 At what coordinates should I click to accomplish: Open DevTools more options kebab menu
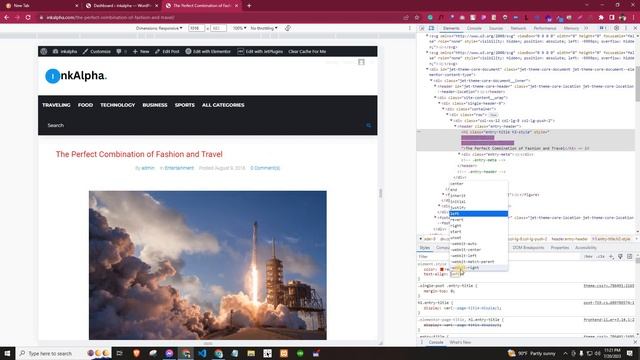626,28
